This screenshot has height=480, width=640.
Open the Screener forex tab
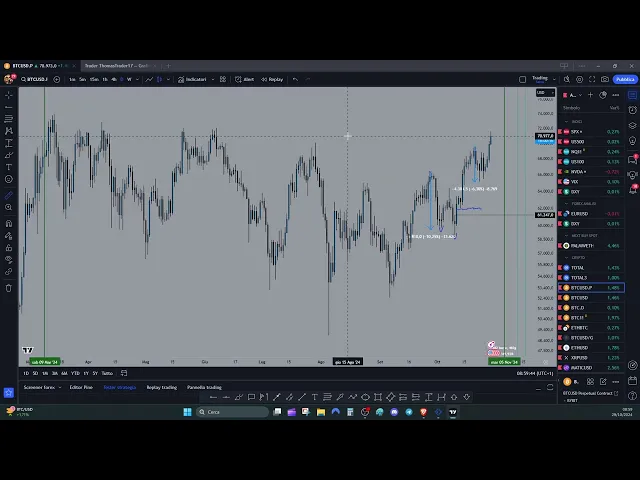(x=39, y=387)
